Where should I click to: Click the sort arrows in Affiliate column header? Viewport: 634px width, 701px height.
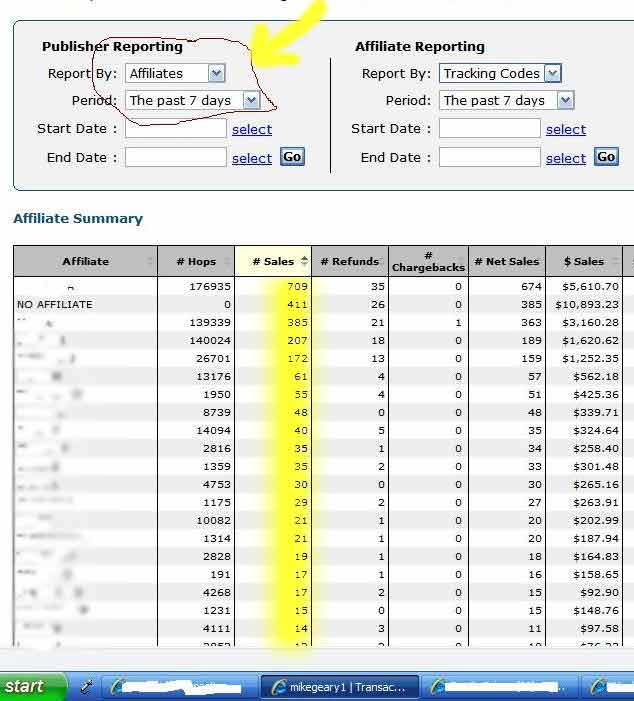tap(151, 262)
